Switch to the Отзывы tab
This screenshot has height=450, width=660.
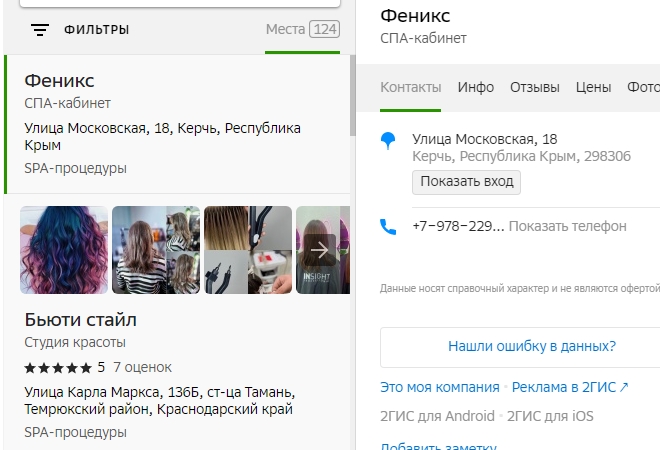tap(534, 87)
